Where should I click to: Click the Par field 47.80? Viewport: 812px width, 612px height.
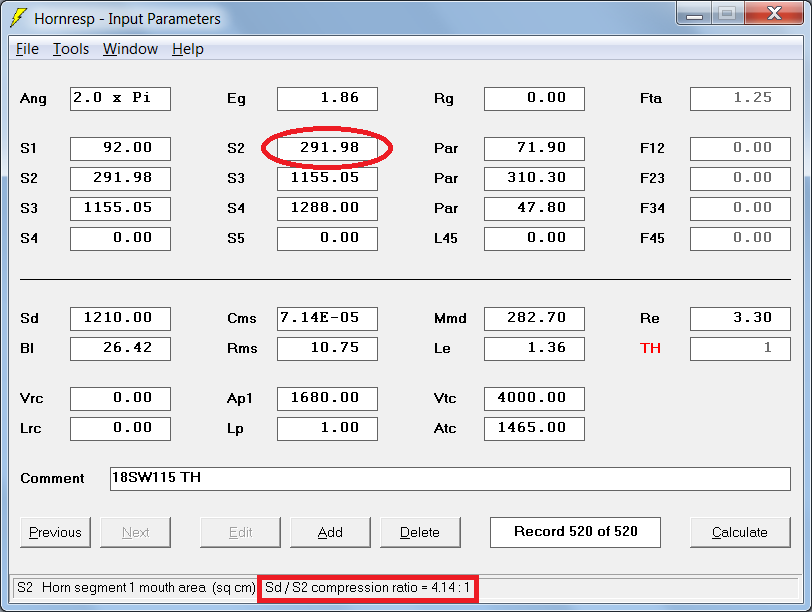click(x=534, y=209)
